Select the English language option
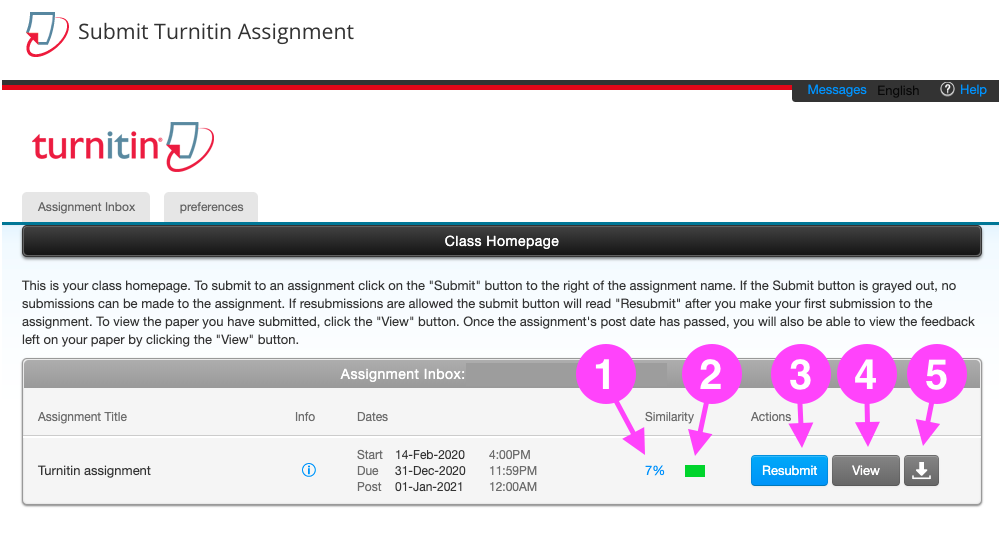Viewport: 999px width, 535px height. click(x=898, y=91)
